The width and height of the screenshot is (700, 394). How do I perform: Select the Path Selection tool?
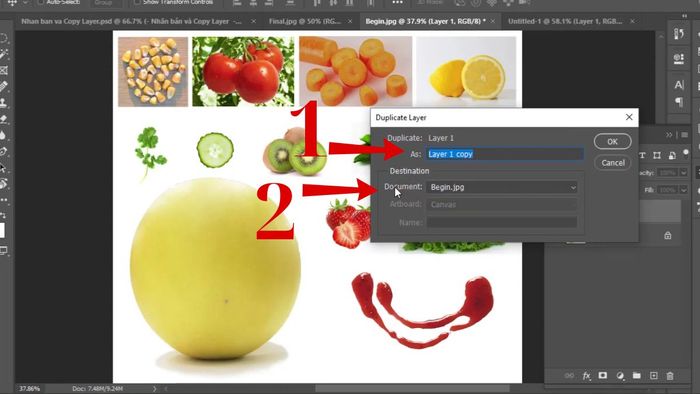coord(4,168)
